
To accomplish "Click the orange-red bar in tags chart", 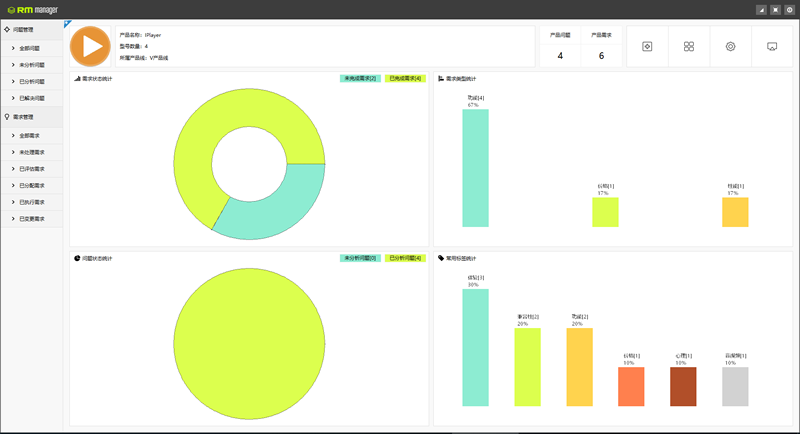I will click(632, 386).
